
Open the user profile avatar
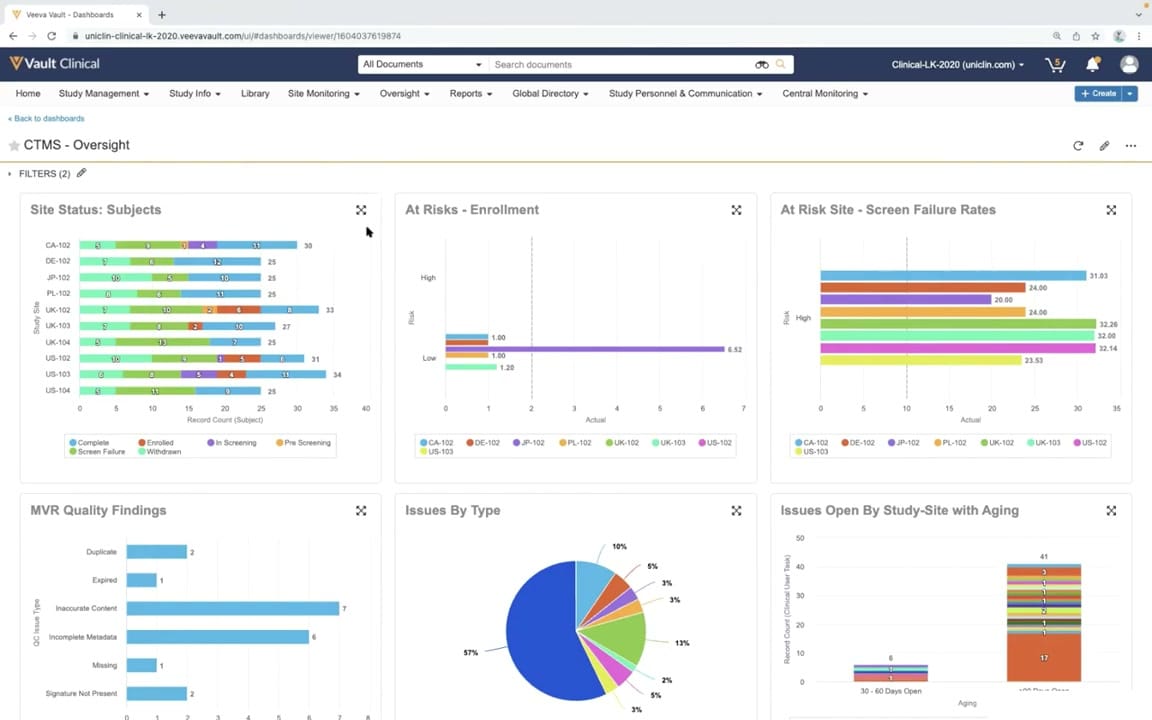(x=1129, y=65)
